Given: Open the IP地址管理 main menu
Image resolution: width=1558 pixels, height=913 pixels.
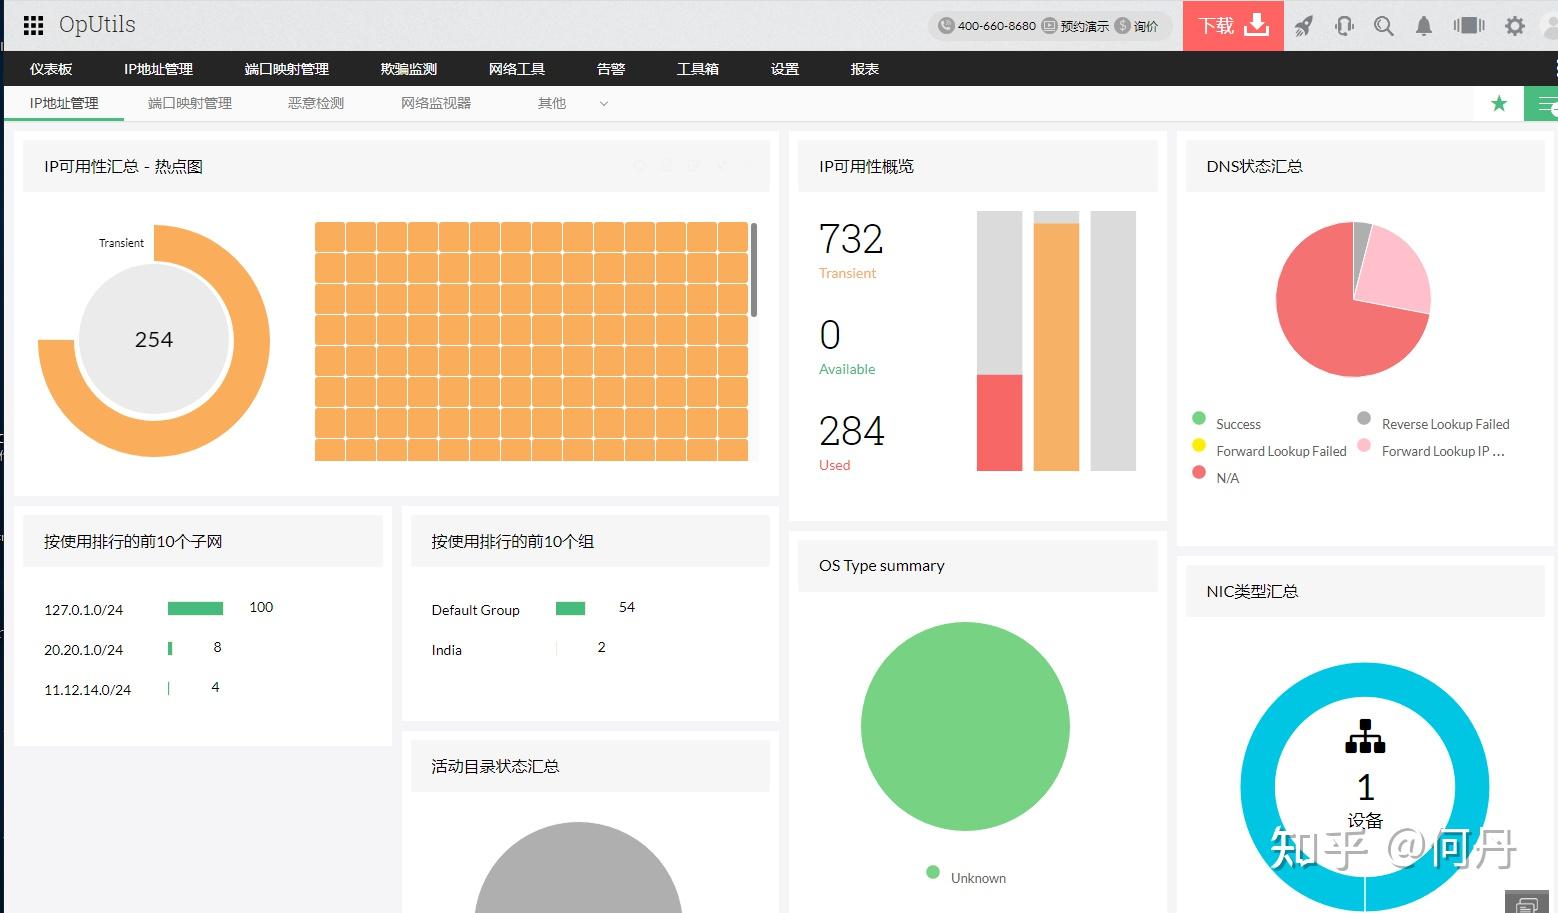Looking at the screenshot, I should (x=158, y=69).
